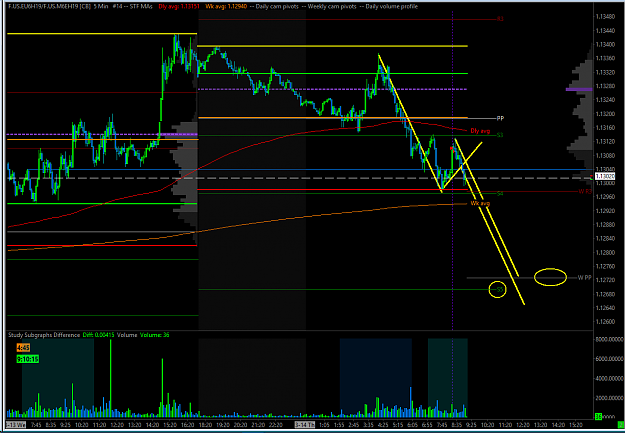The image size is (625, 433).
Task: Select the '5 Min' timeframe label
Action: pyautogui.click(x=100, y=6)
